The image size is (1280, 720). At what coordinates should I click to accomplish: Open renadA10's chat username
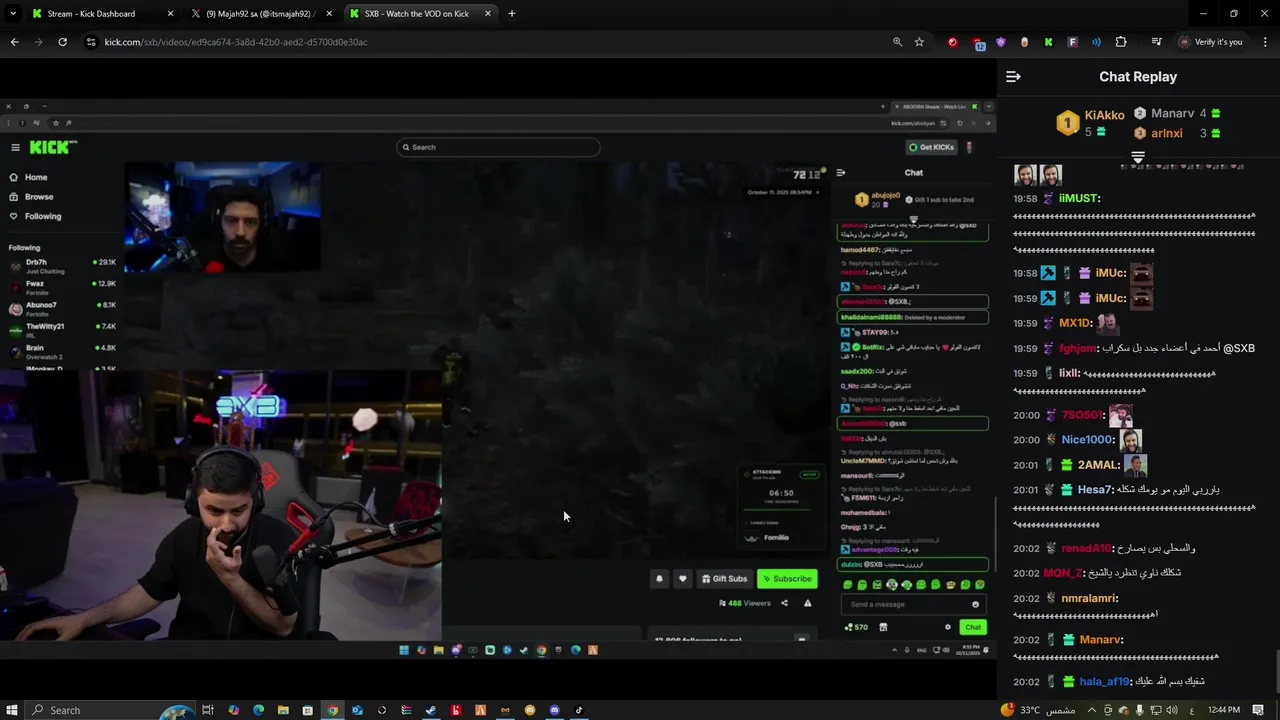coord(1087,549)
